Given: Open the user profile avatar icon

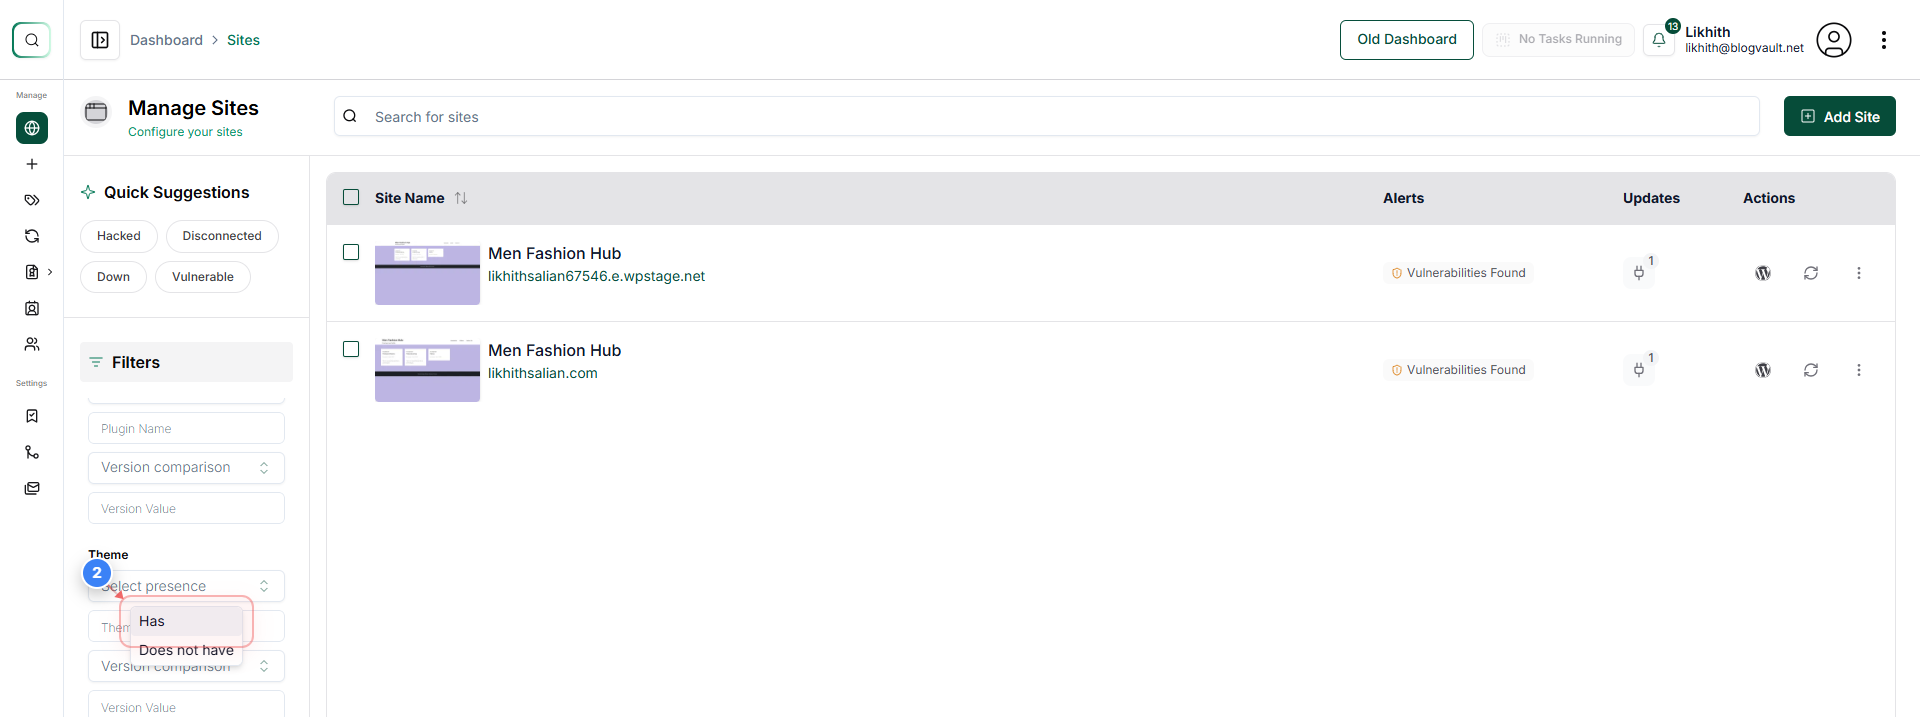Looking at the screenshot, I should coord(1834,40).
